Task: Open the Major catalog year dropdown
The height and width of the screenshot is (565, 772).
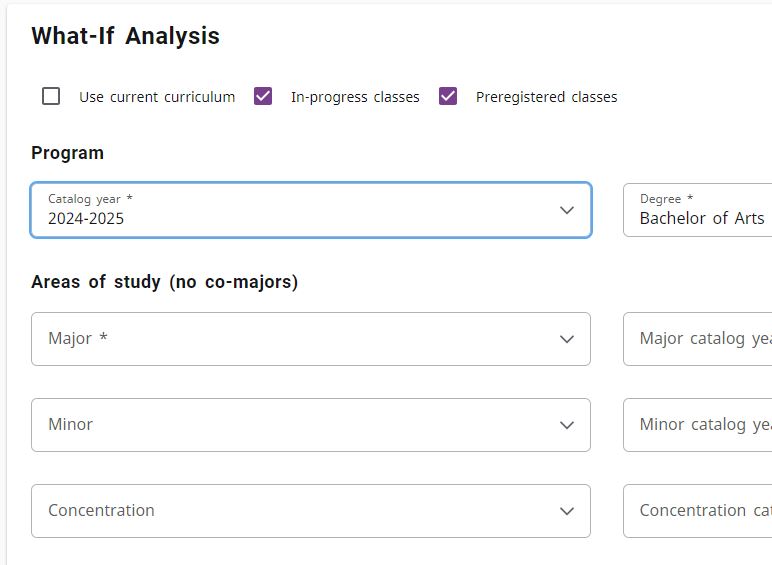Action: point(700,339)
